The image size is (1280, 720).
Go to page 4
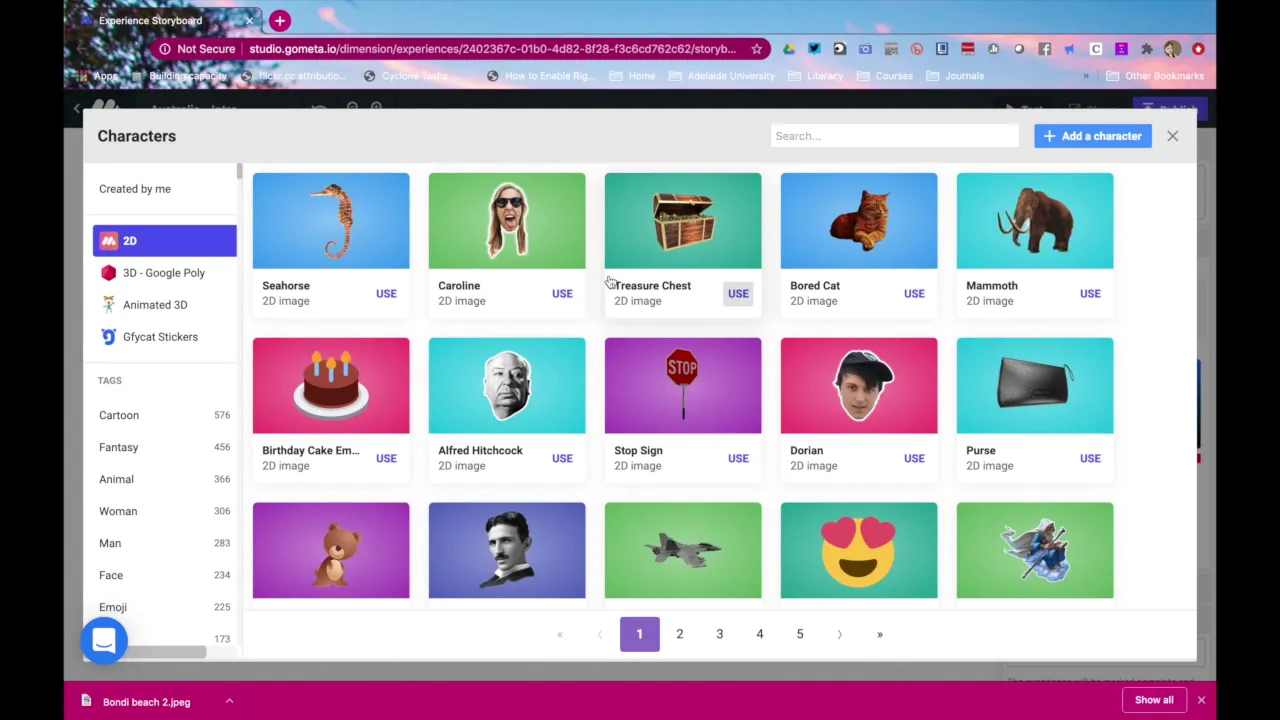point(759,634)
